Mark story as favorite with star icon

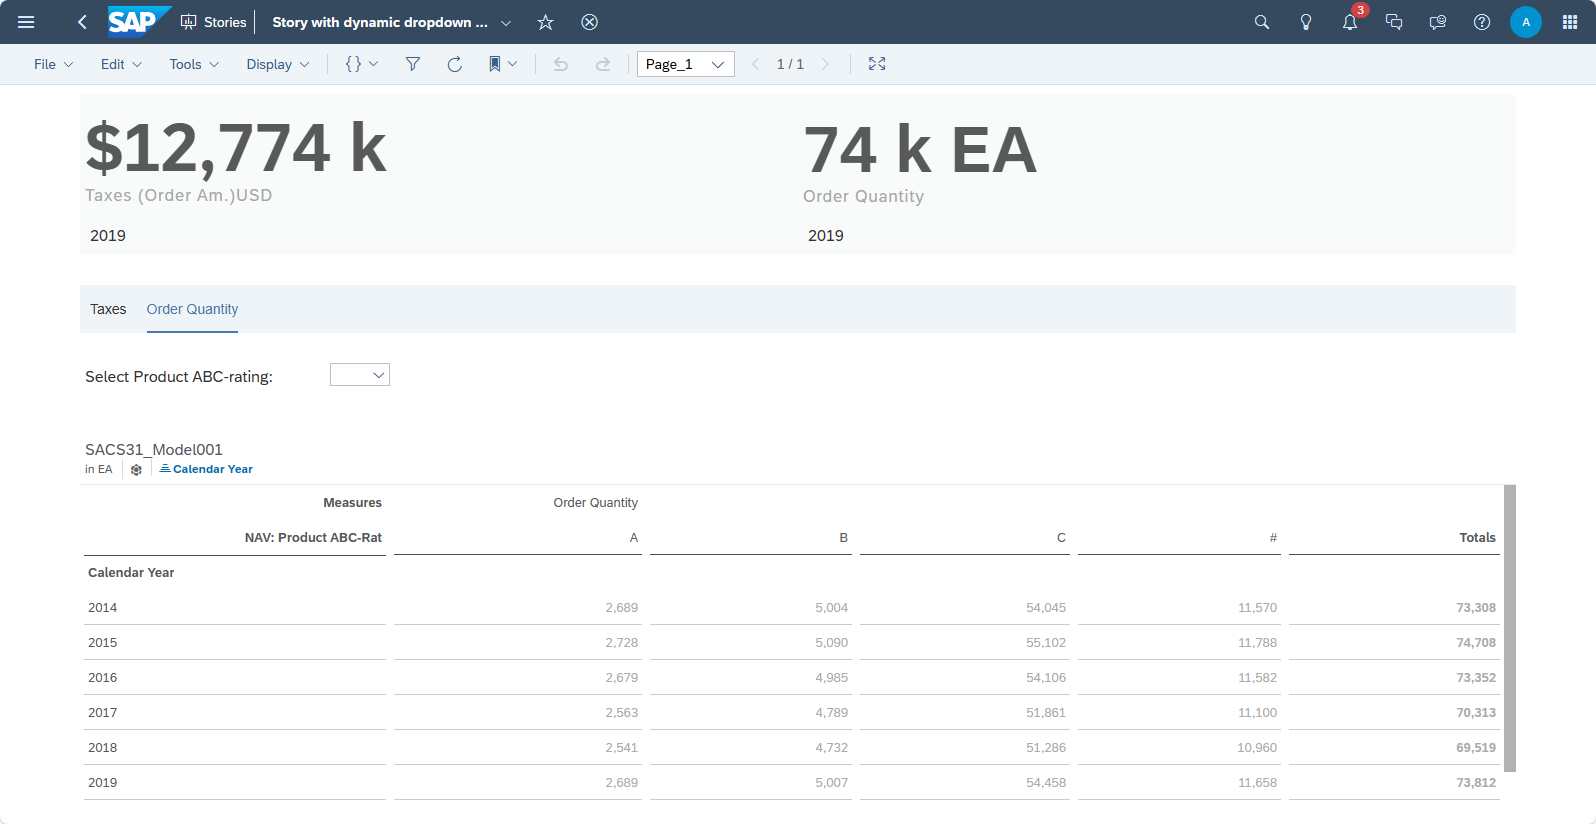[545, 22]
